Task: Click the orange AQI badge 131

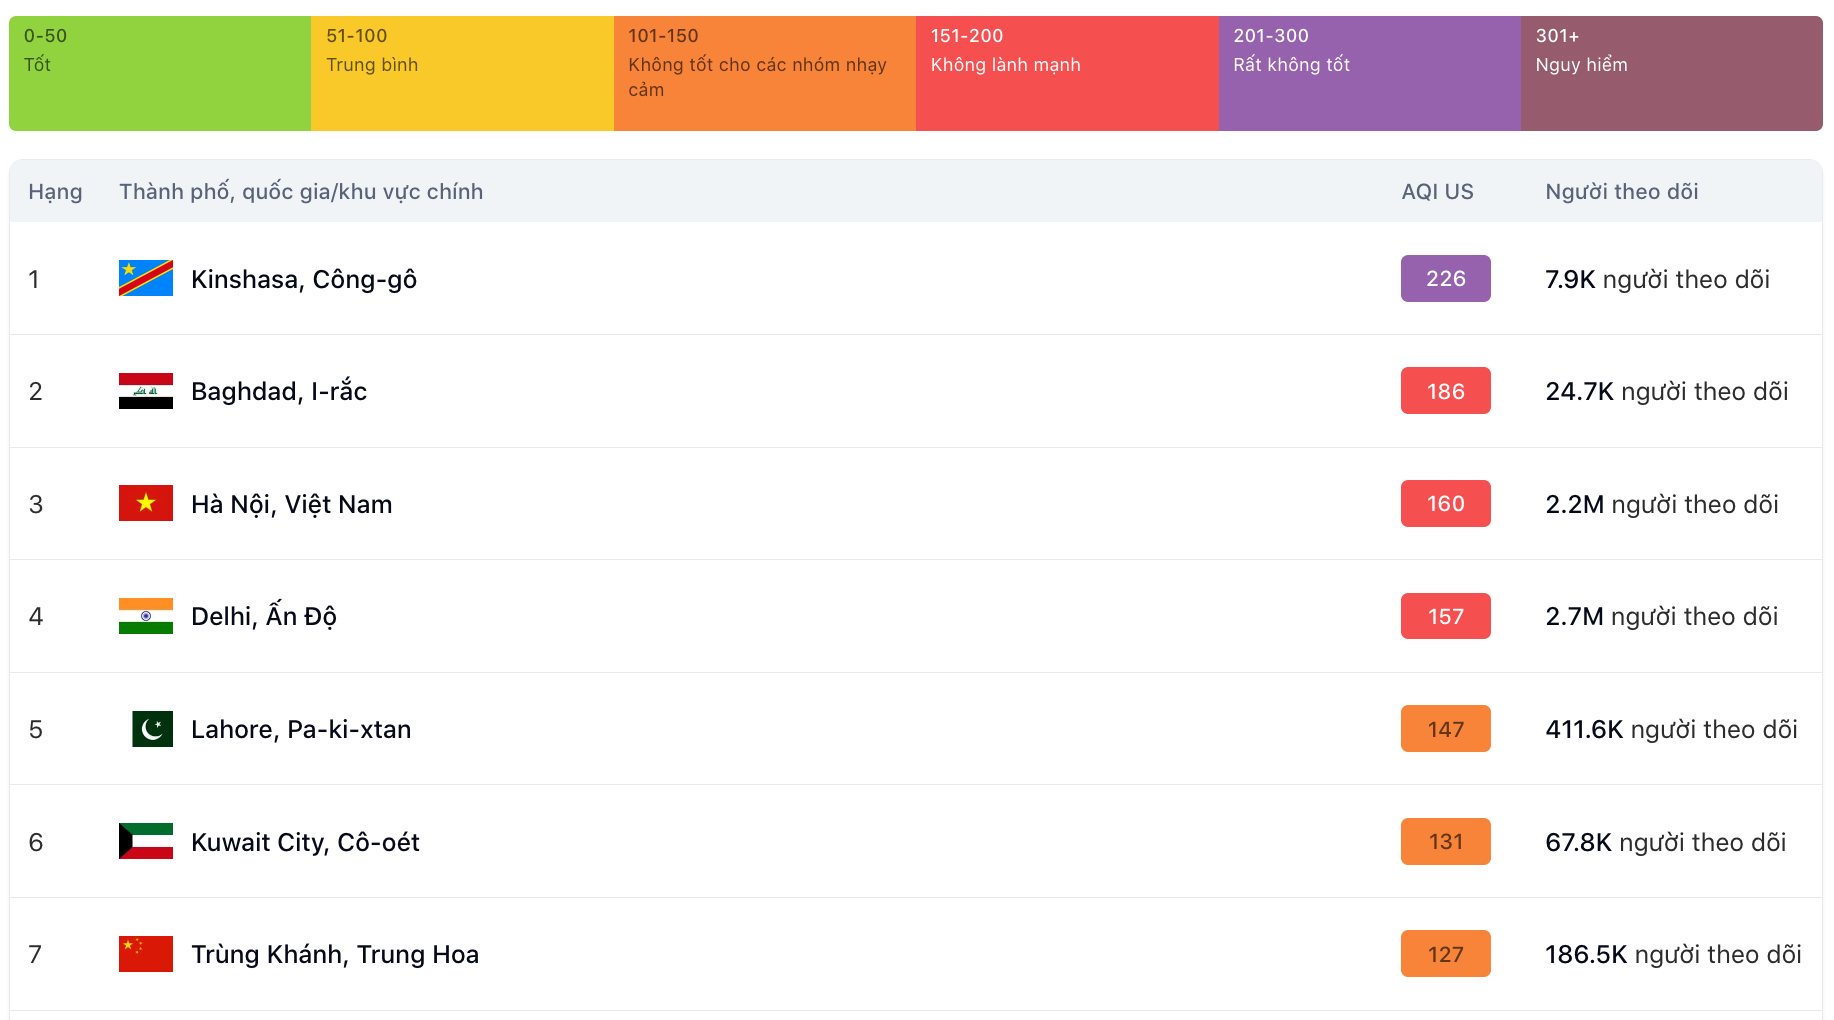Action: [x=1445, y=841]
